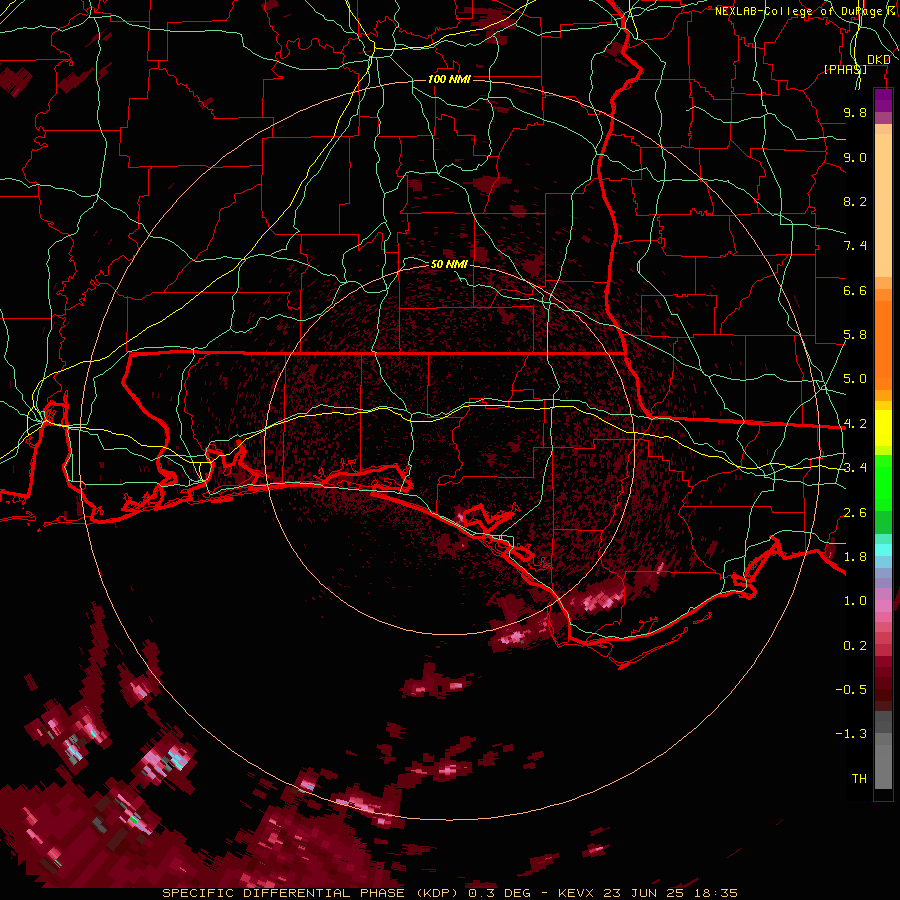
Task: Click the 3.4 color scale value
Action: click(855, 468)
